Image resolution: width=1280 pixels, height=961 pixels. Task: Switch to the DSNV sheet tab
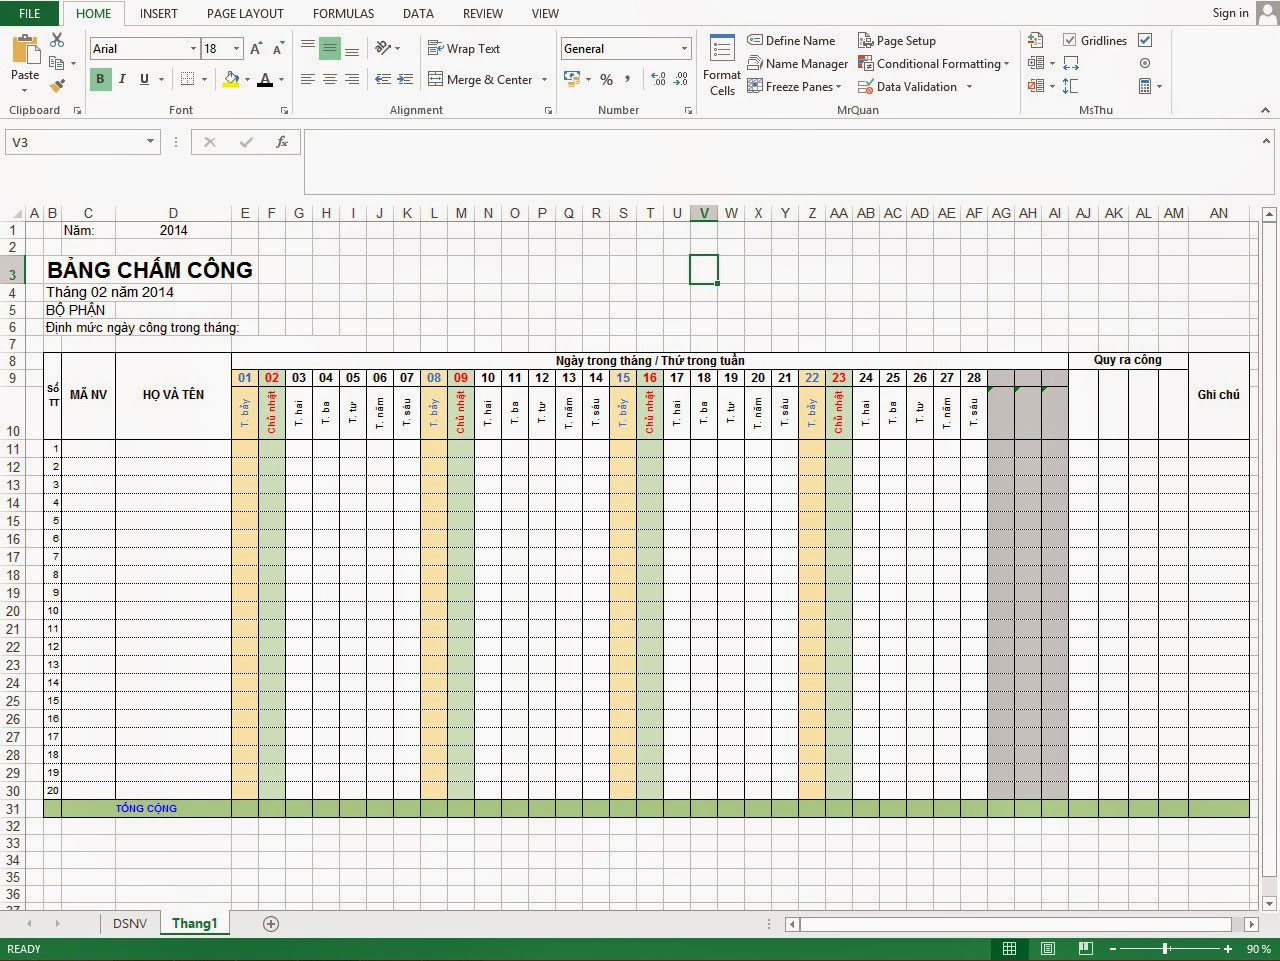pyautogui.click(x=130, y=923)
